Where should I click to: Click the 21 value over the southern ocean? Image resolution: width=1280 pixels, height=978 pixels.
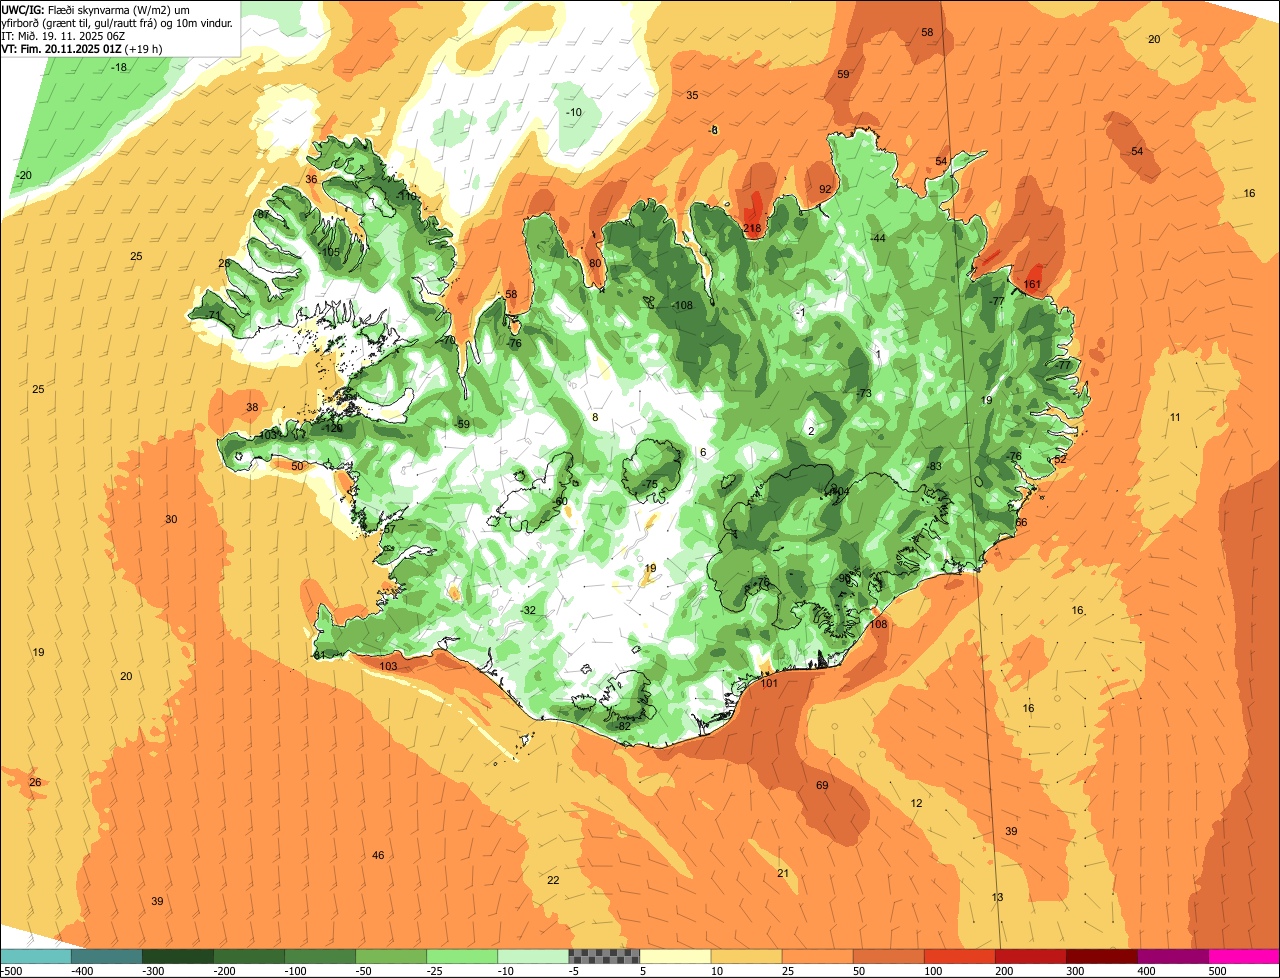[783, 874]
